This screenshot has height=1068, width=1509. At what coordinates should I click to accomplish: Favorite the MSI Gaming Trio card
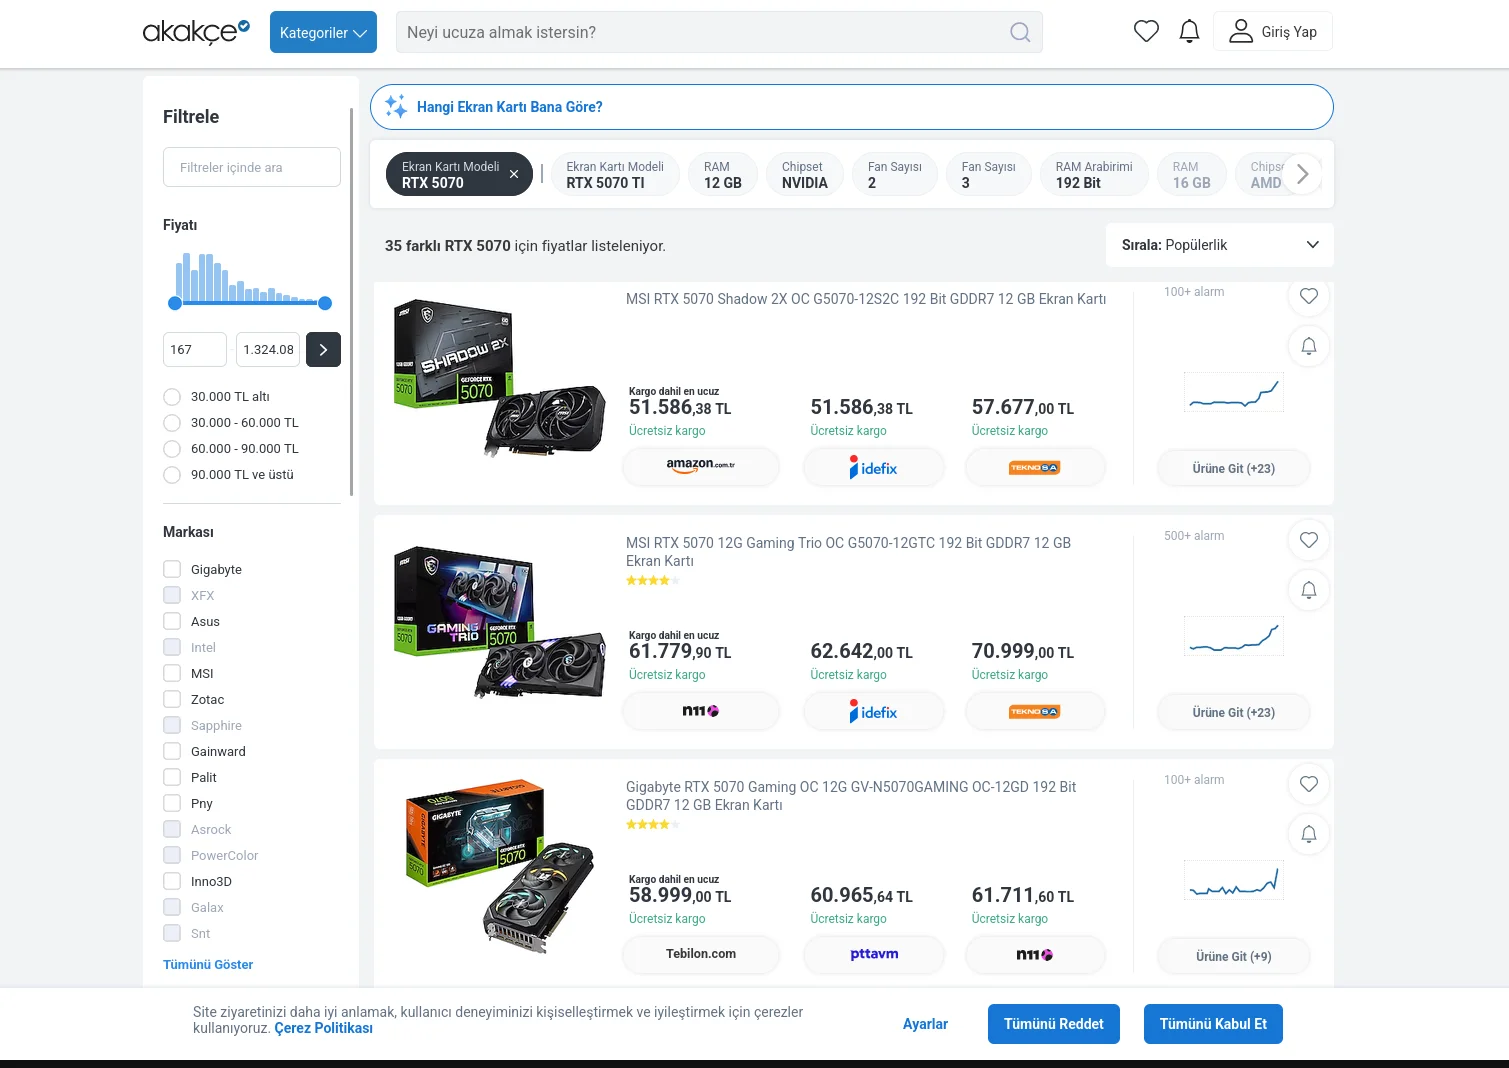tap(1309, 540)
